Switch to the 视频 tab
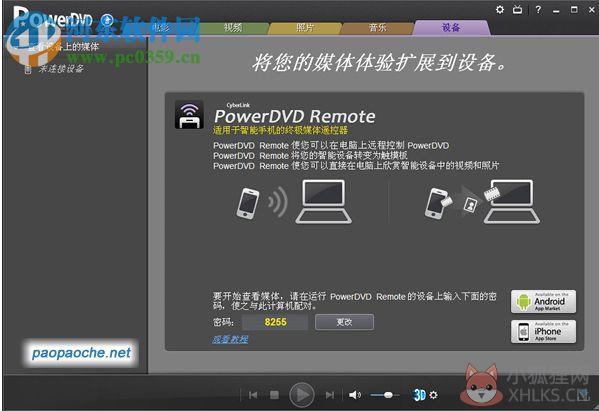599x411 pixels. pyautogui.click(x=233, y=28)
